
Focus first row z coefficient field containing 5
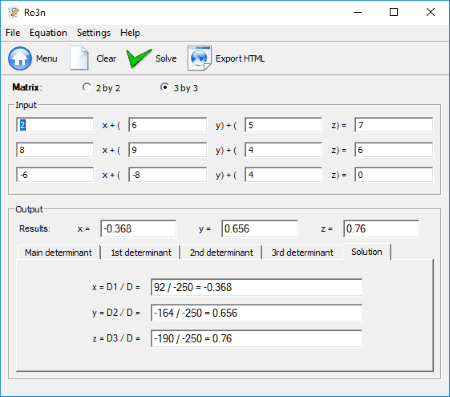[x=283, y=125]
